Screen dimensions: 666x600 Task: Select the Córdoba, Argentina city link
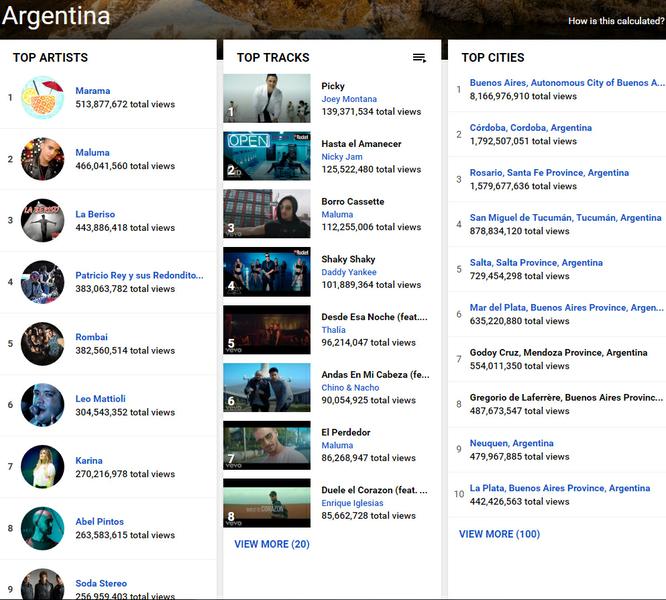(530, 128)
